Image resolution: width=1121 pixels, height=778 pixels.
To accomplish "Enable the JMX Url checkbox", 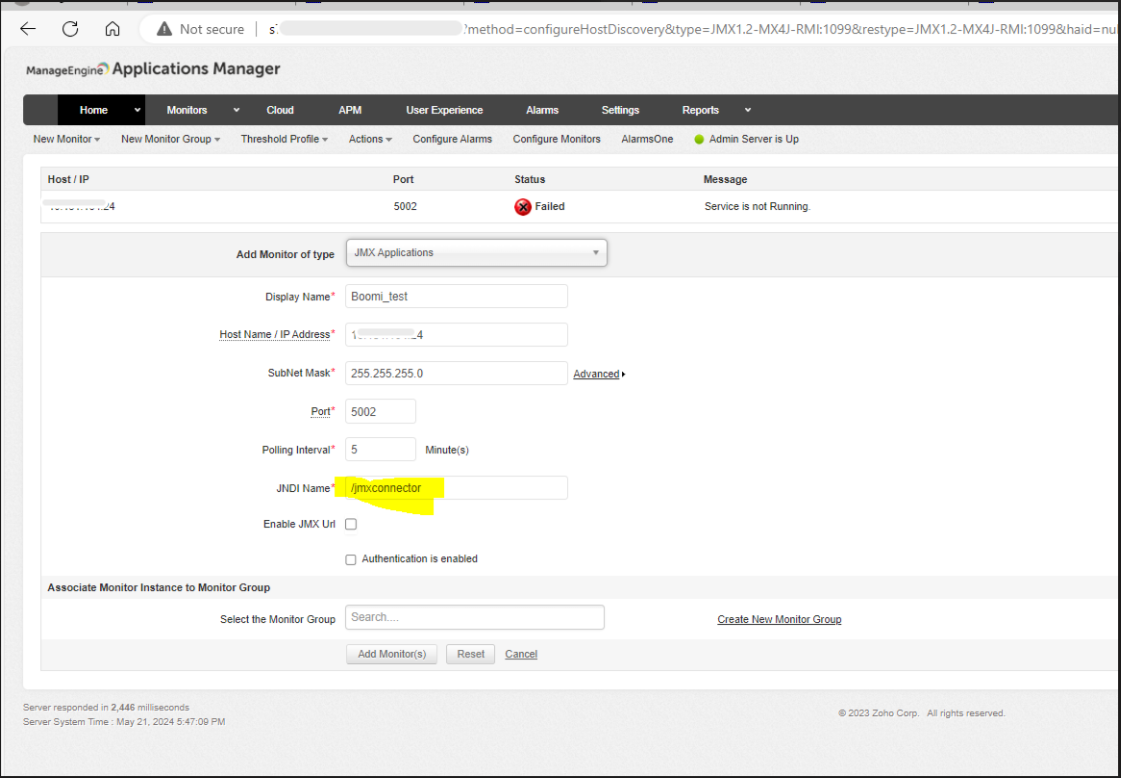I will 351,523.
